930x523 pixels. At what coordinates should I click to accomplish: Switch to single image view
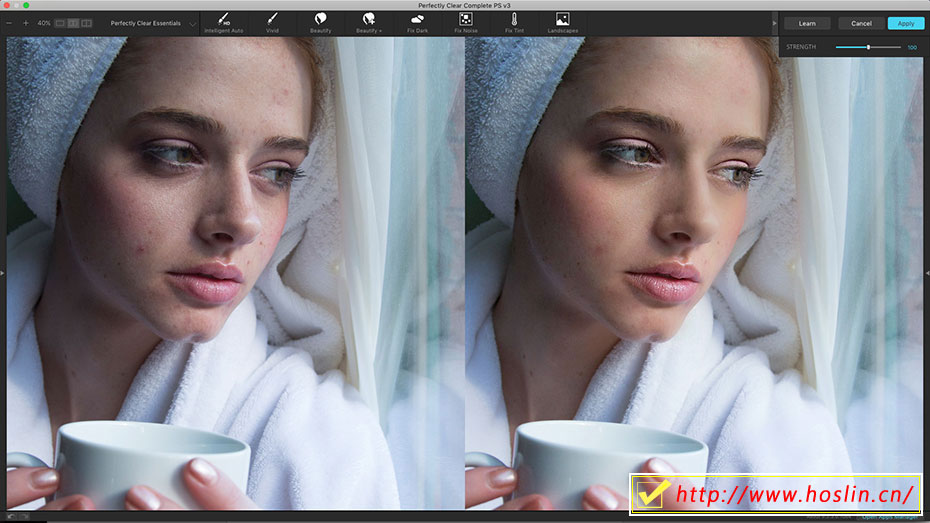(60, 23)
